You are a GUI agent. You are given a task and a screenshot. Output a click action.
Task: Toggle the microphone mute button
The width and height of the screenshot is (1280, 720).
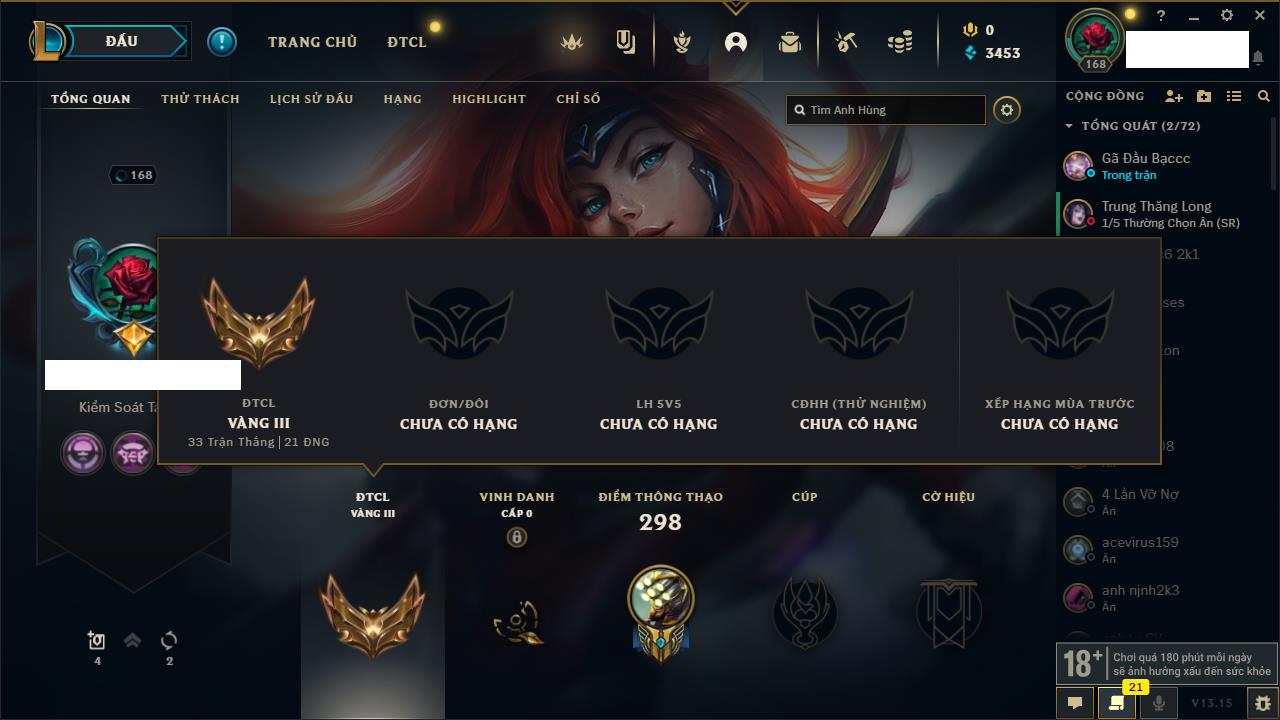tap(1159, 703)
